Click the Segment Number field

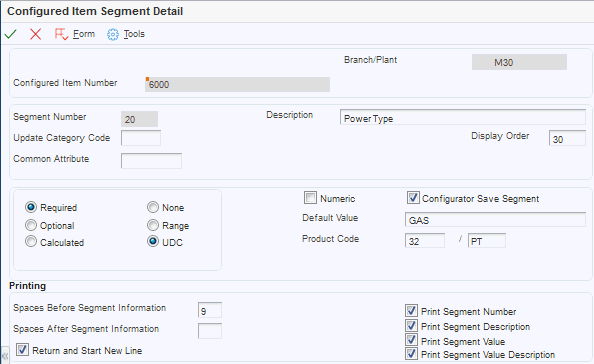pyautogui.click(x=139, y=119)
